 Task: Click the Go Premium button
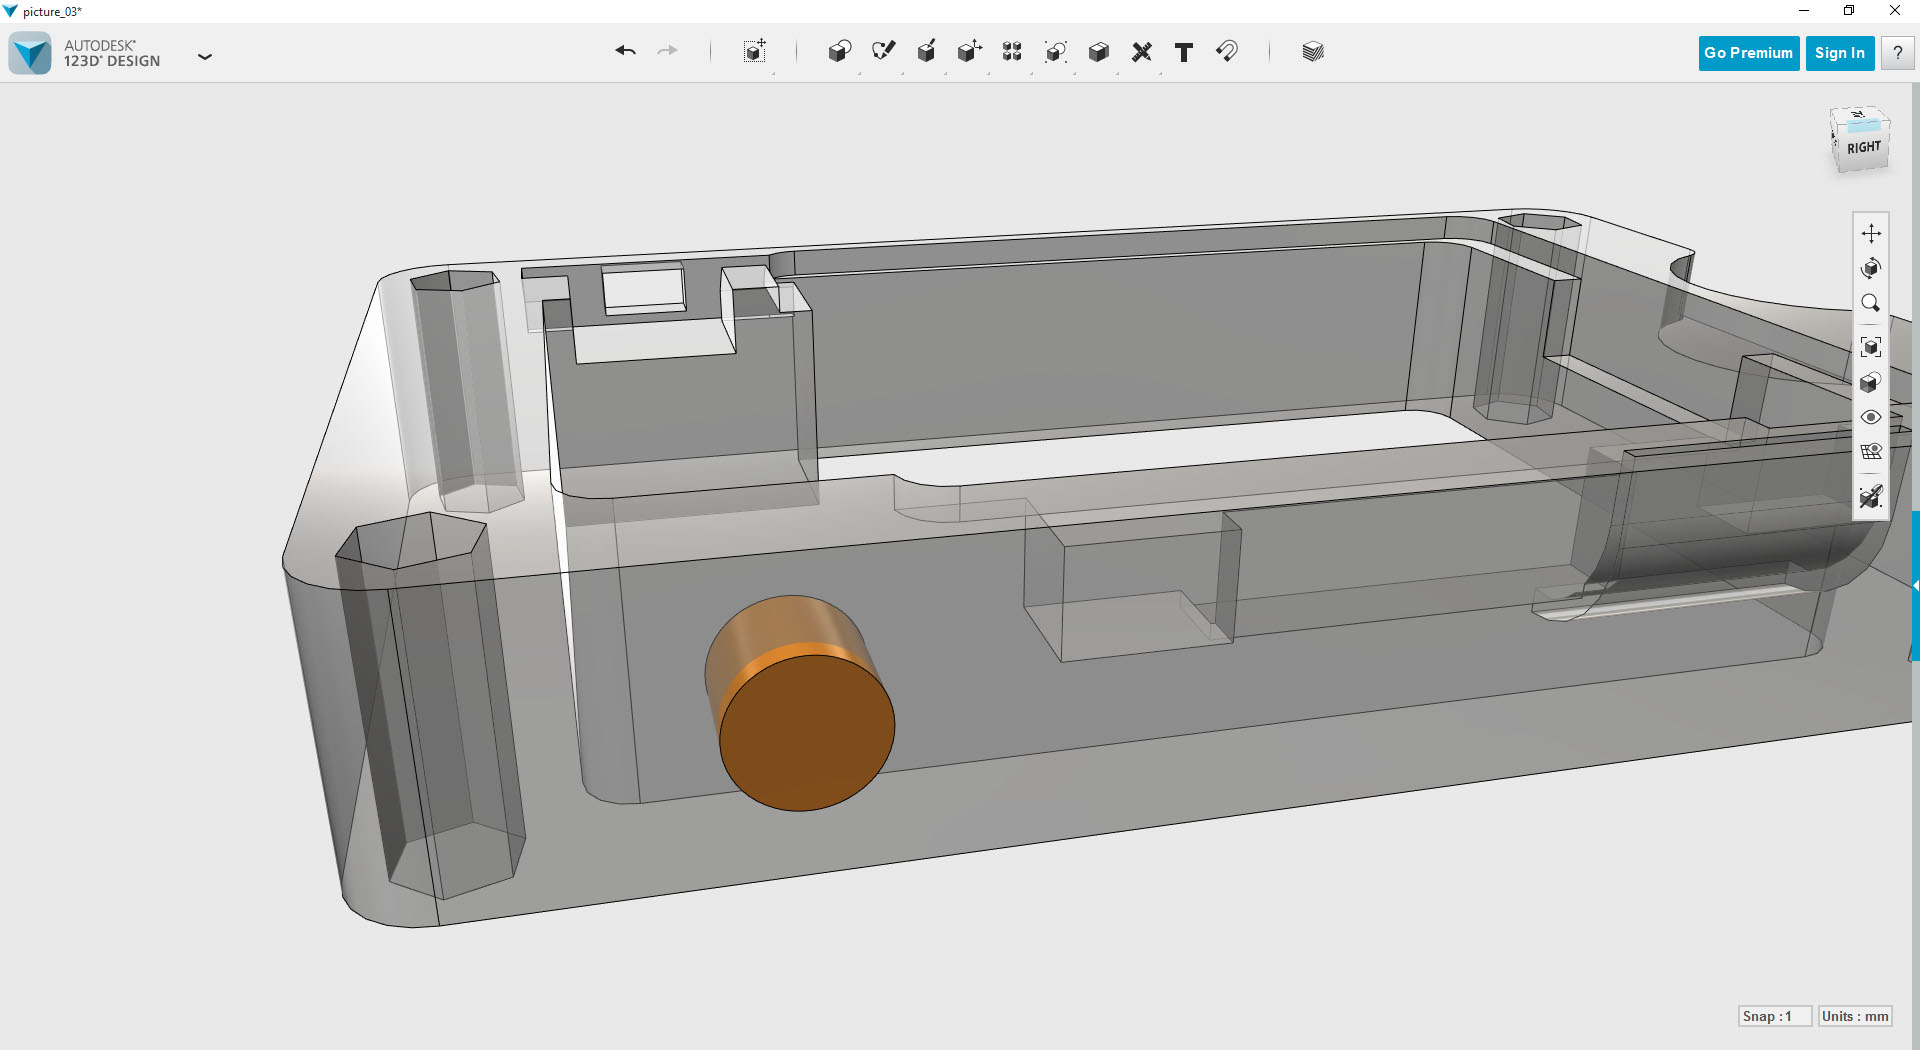(1748, 53)
